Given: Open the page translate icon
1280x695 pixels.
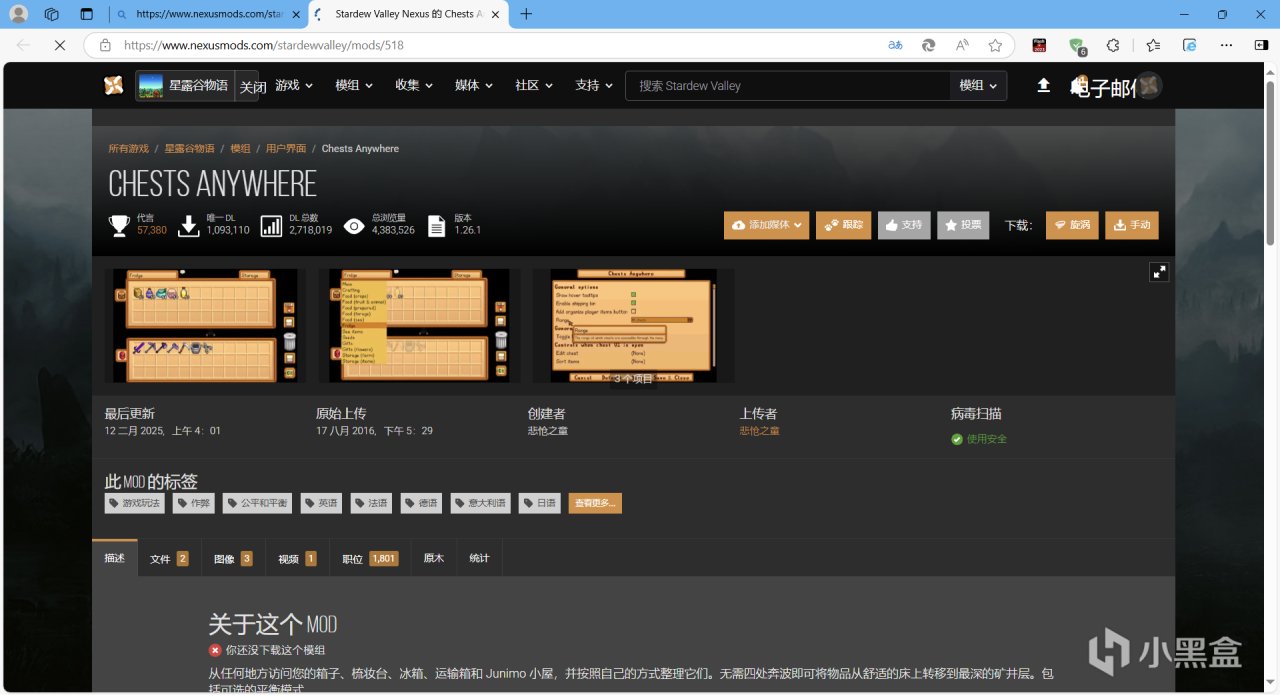Looking at the screenshot, I should [x=895, y=45].
